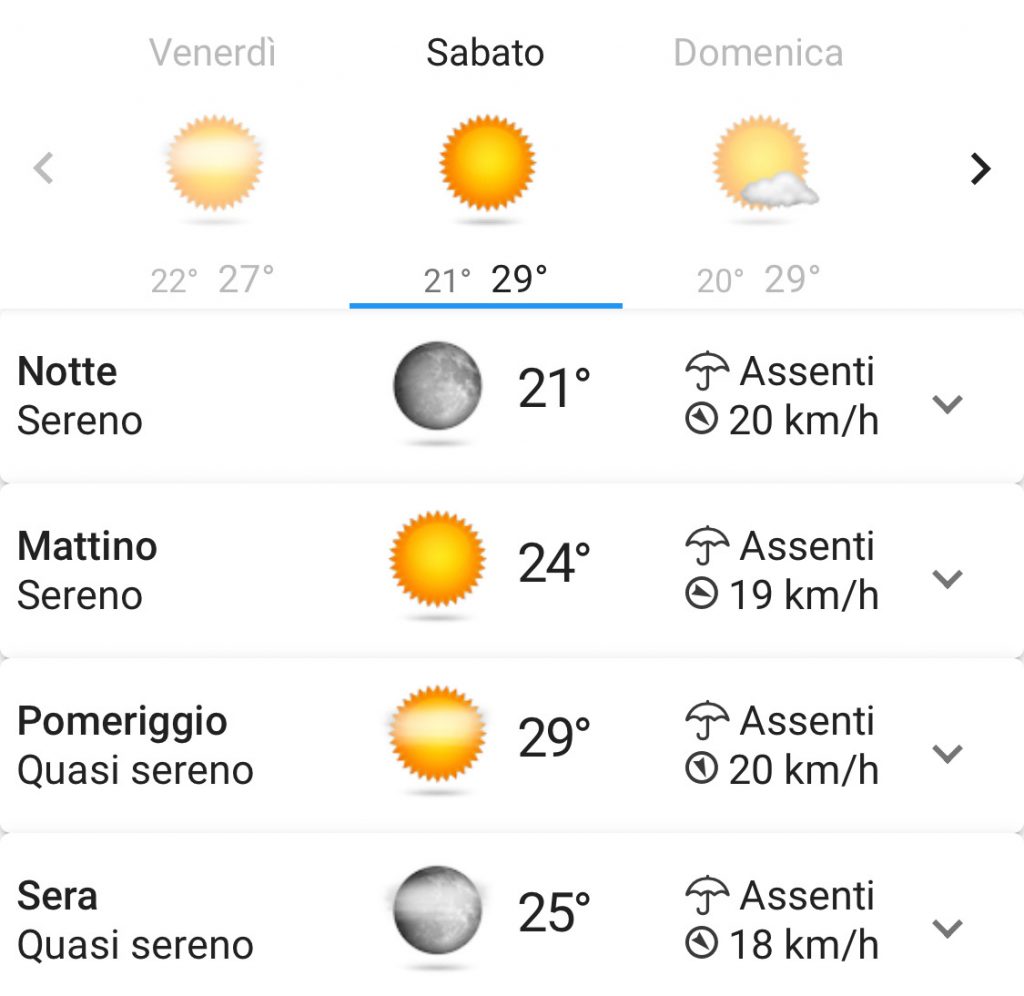Image resolution: width=1024 pixels, height=996 pixels.
Task: Tap the Sabato full sun icon
Action: click(x=487, y=163)
